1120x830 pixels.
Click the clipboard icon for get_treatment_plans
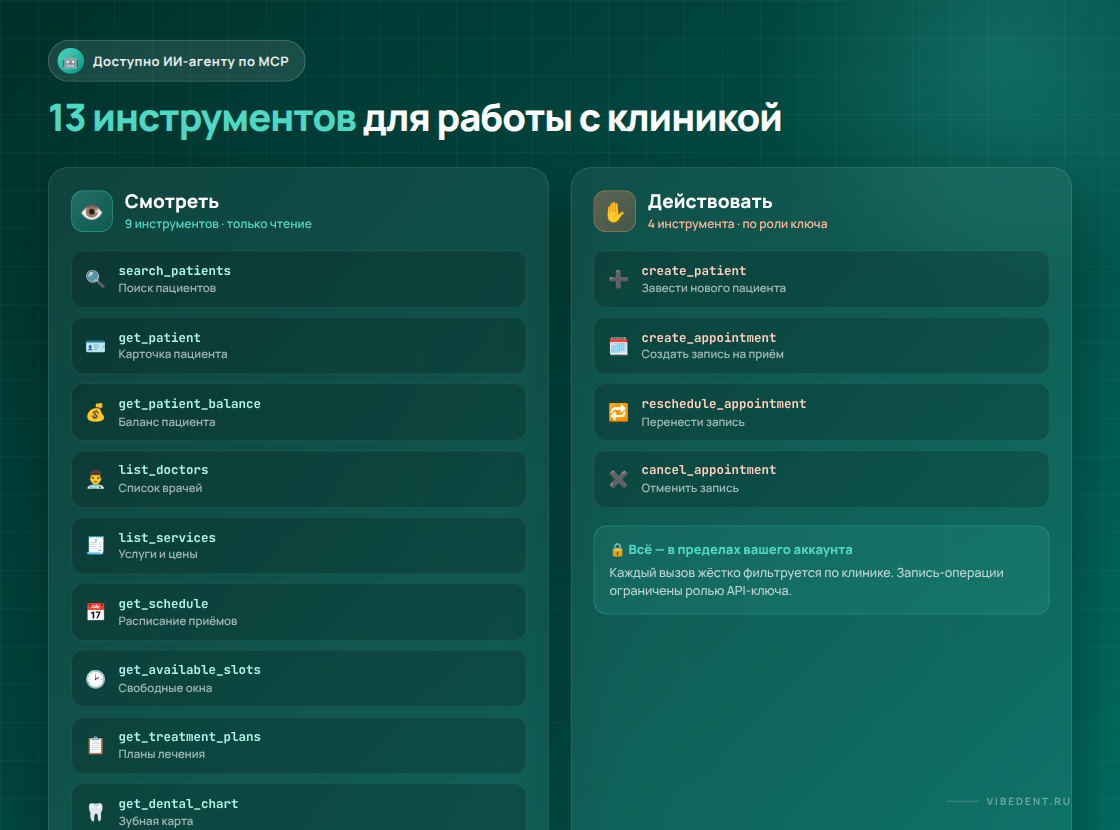tap(95, 745)
